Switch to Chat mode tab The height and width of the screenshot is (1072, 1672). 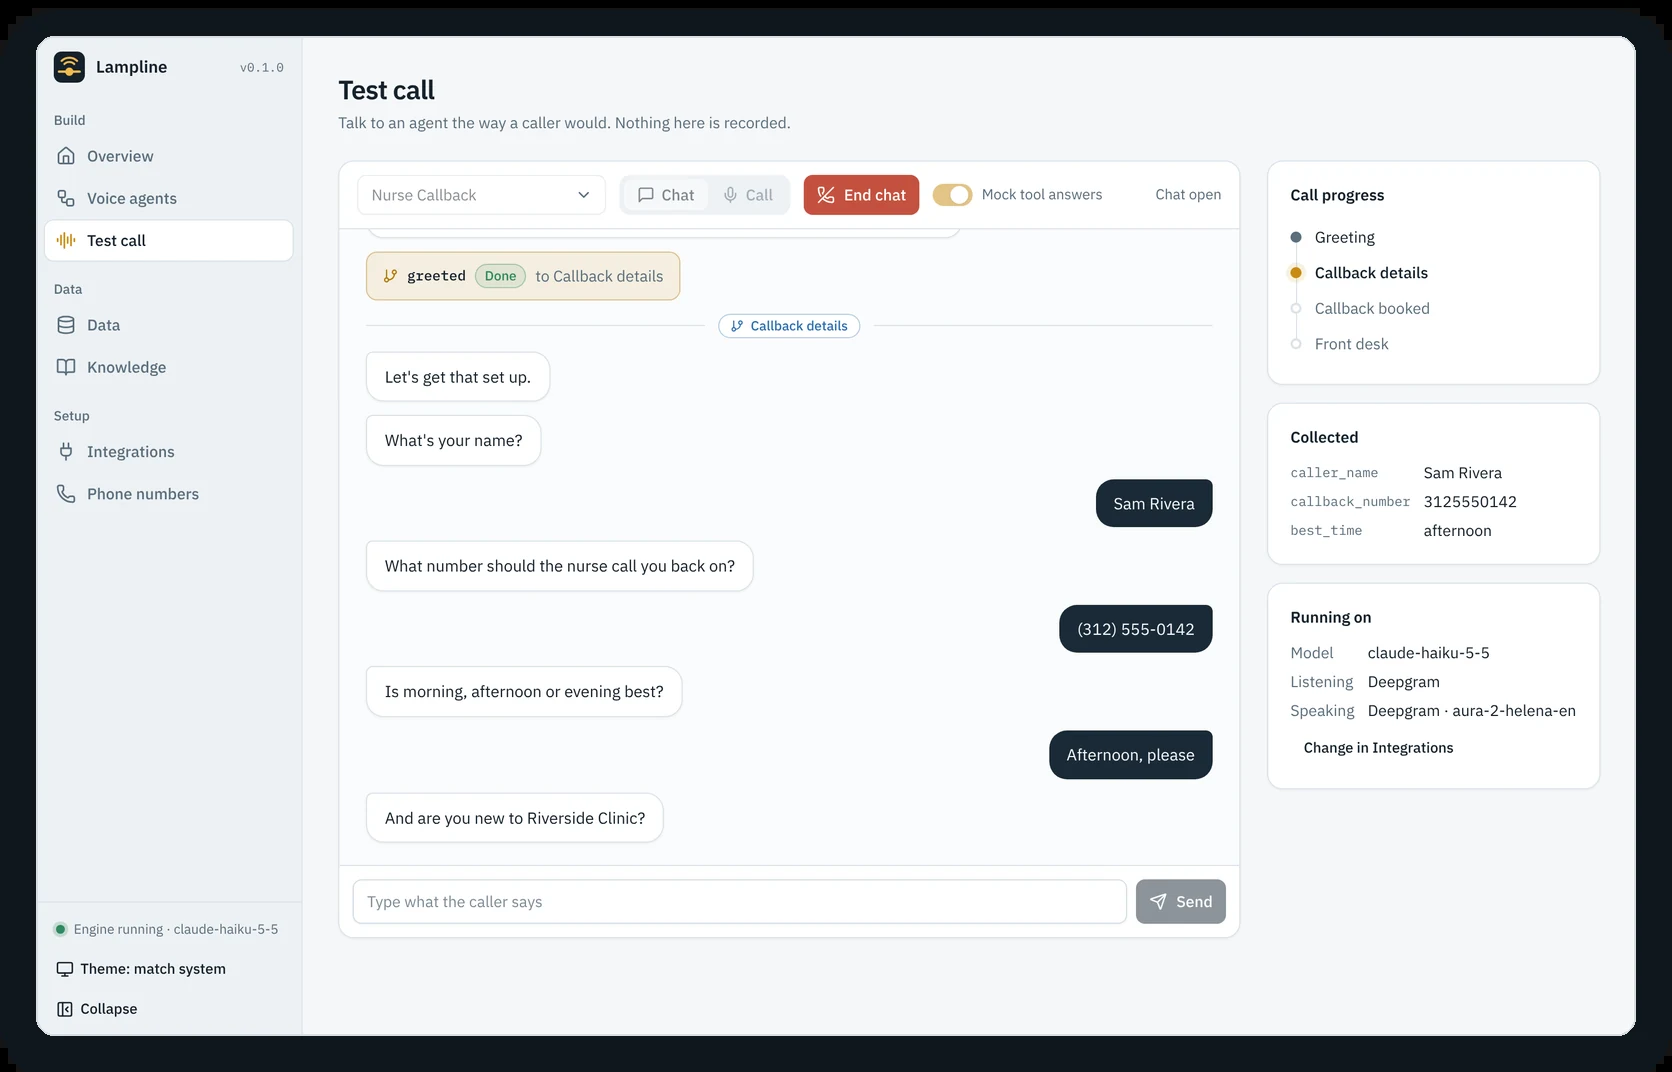666,195
